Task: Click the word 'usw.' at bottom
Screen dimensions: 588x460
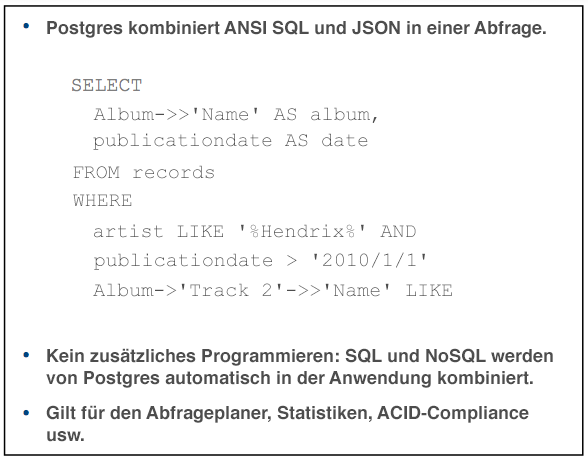Action: 65,436
